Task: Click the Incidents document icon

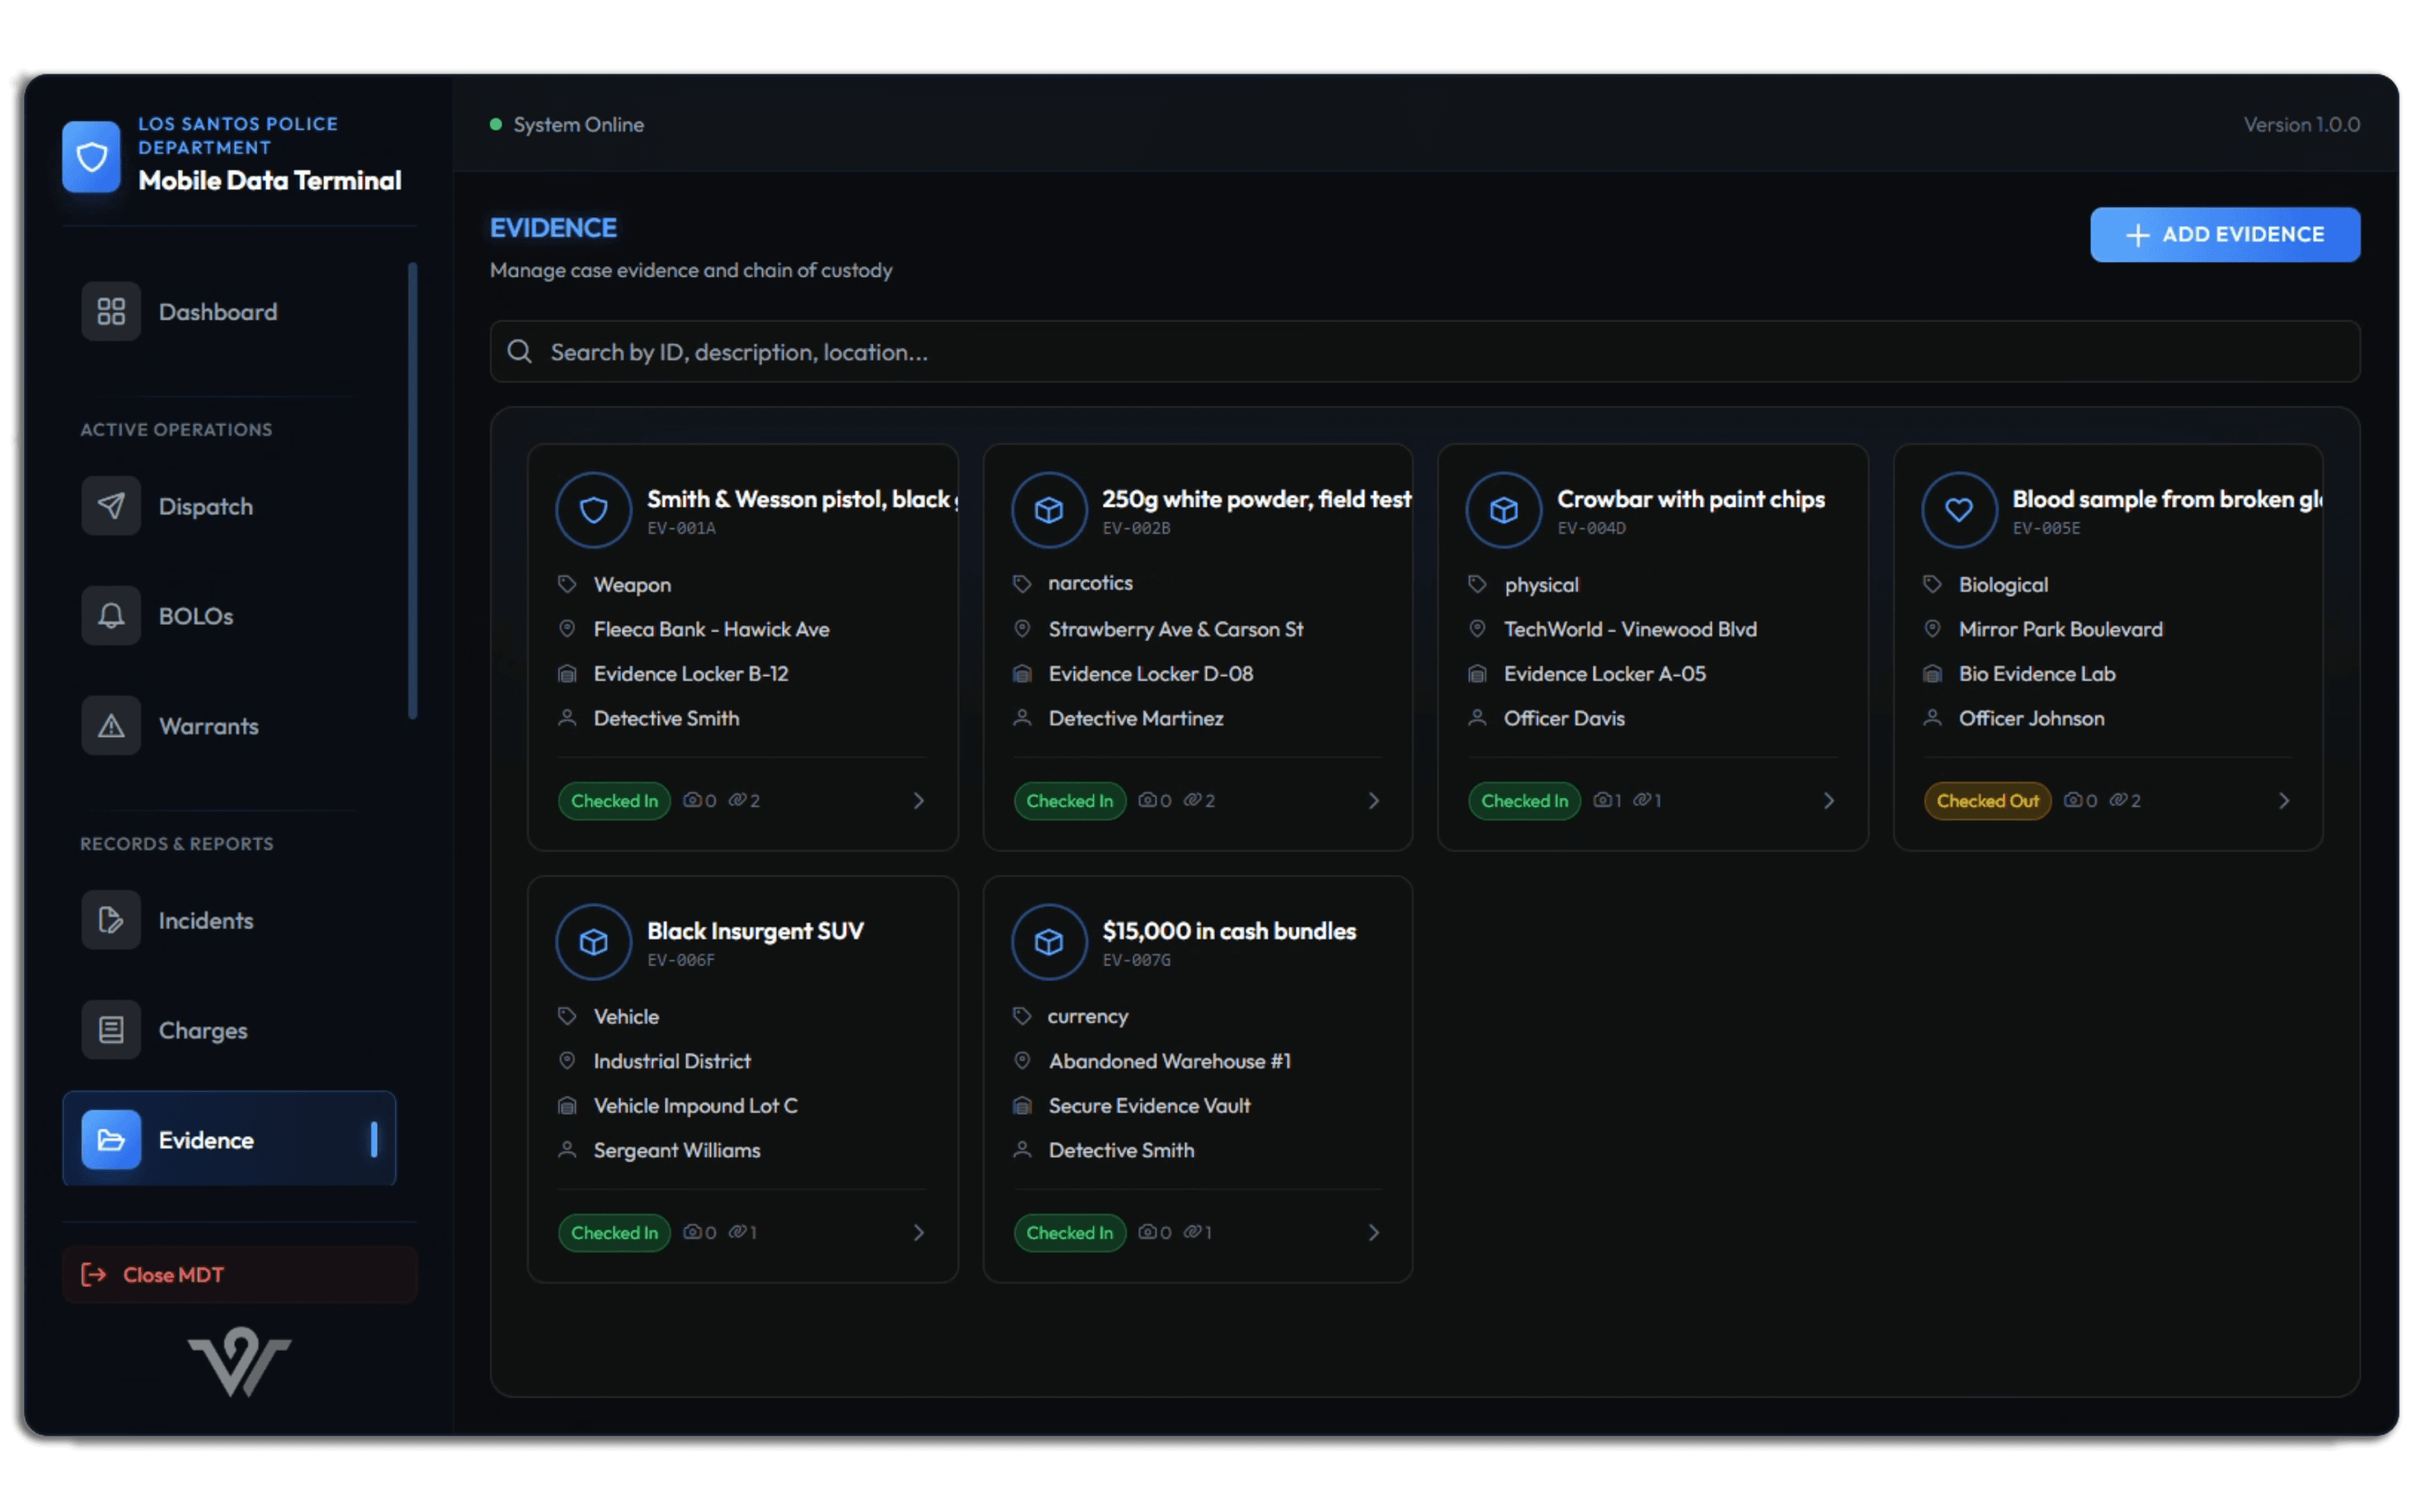Action: click(x=111, y=920)
